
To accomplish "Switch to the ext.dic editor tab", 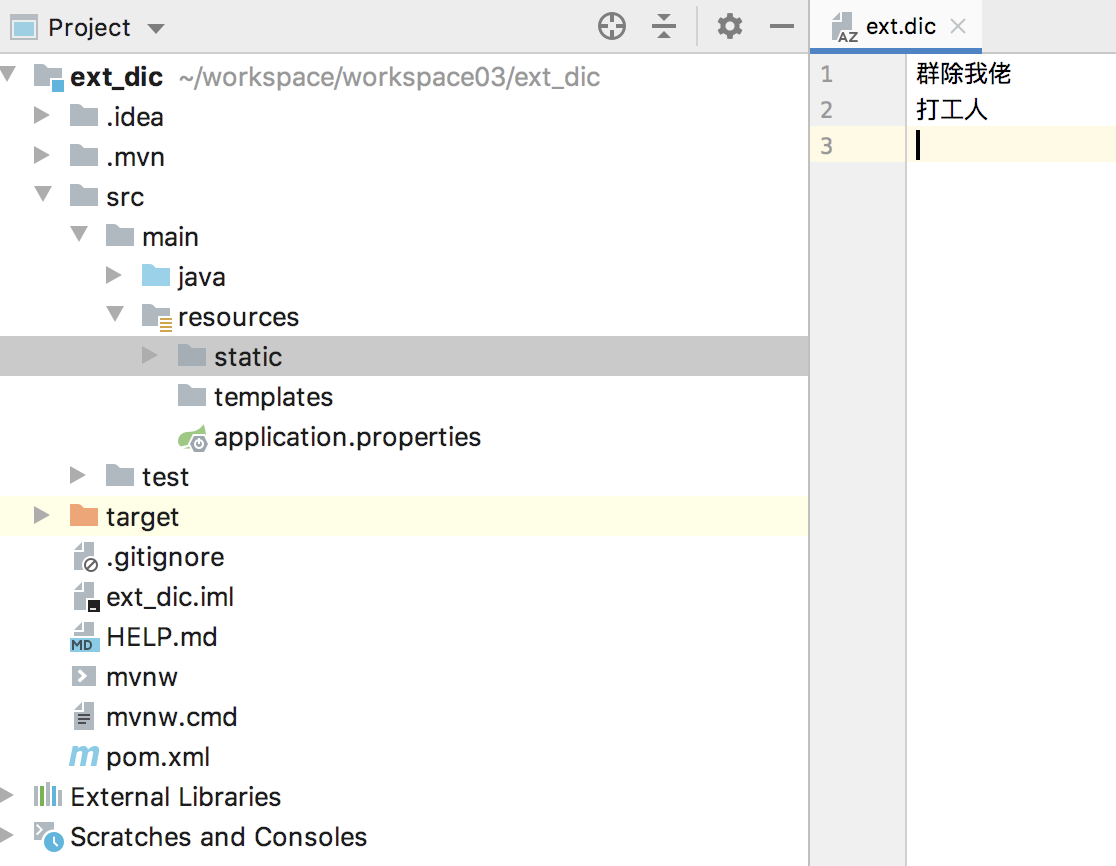I will pyautogui.click(x=900, y=27).
